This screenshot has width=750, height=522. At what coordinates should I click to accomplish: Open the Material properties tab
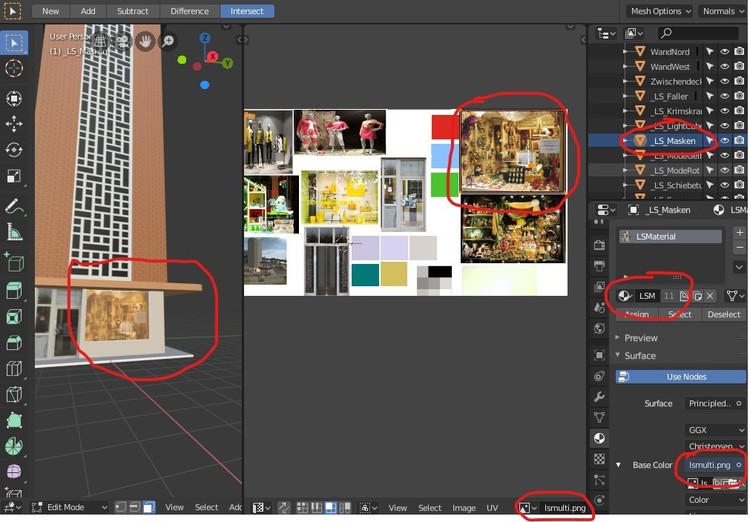click(599, 438)
